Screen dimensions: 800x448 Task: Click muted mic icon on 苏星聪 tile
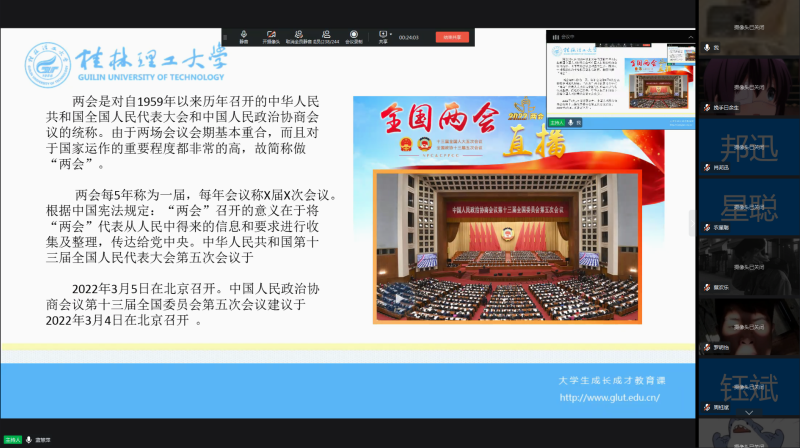click(x=707, y=227)
